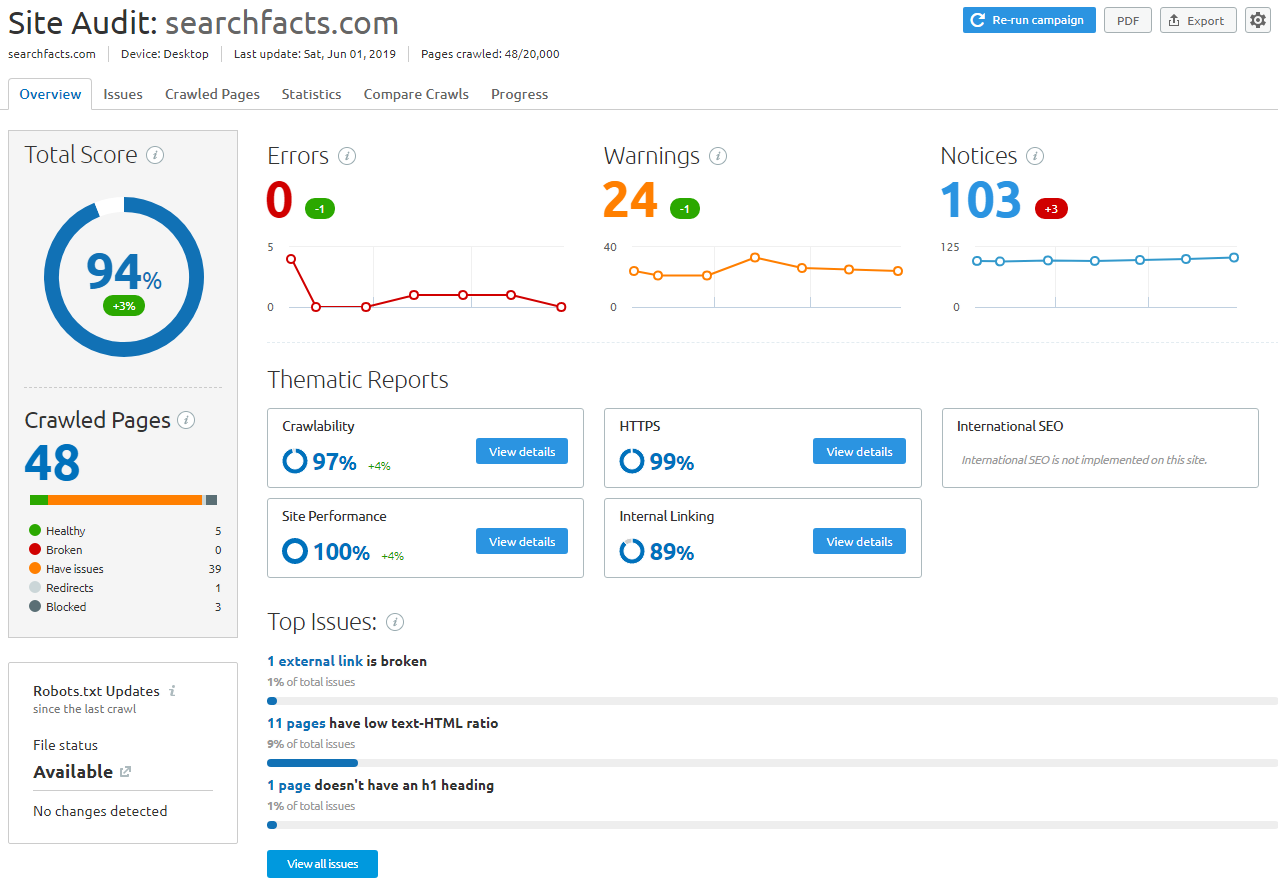Click the dark gray Blocked legend dot

click(x=35, y=607)
